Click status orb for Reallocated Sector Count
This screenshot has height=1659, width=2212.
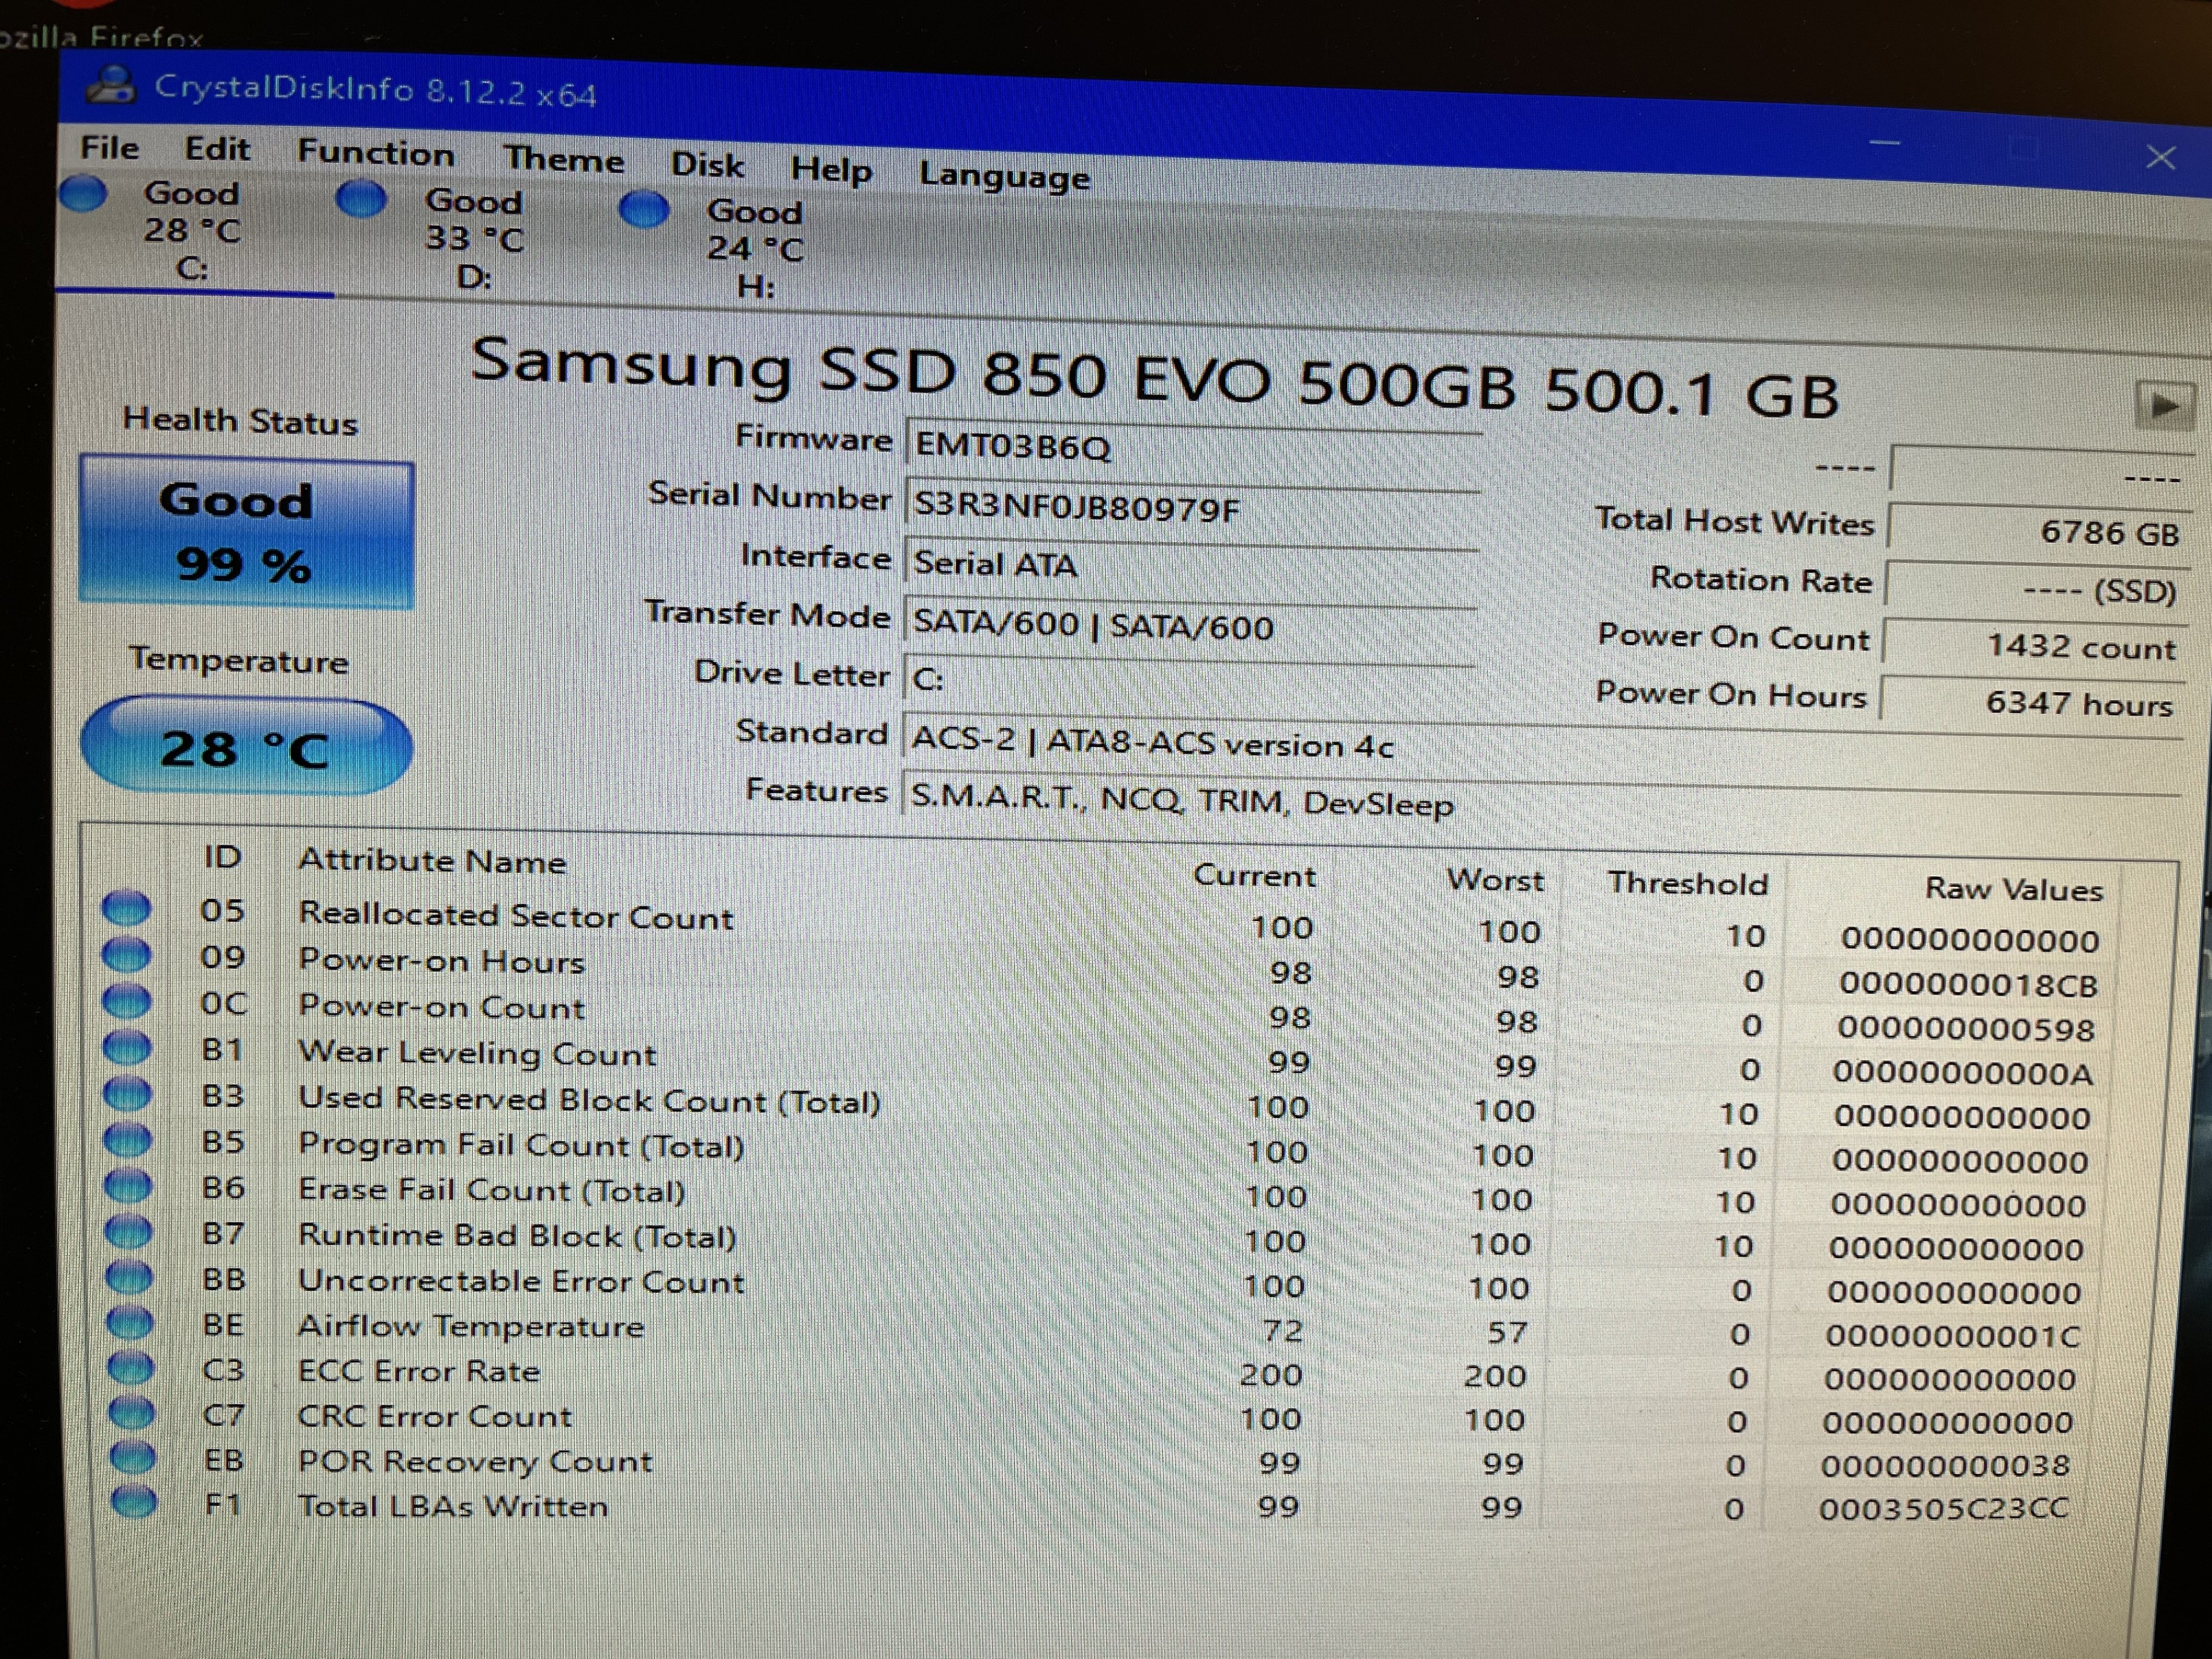pyautogui.click(x=127, y=908)
